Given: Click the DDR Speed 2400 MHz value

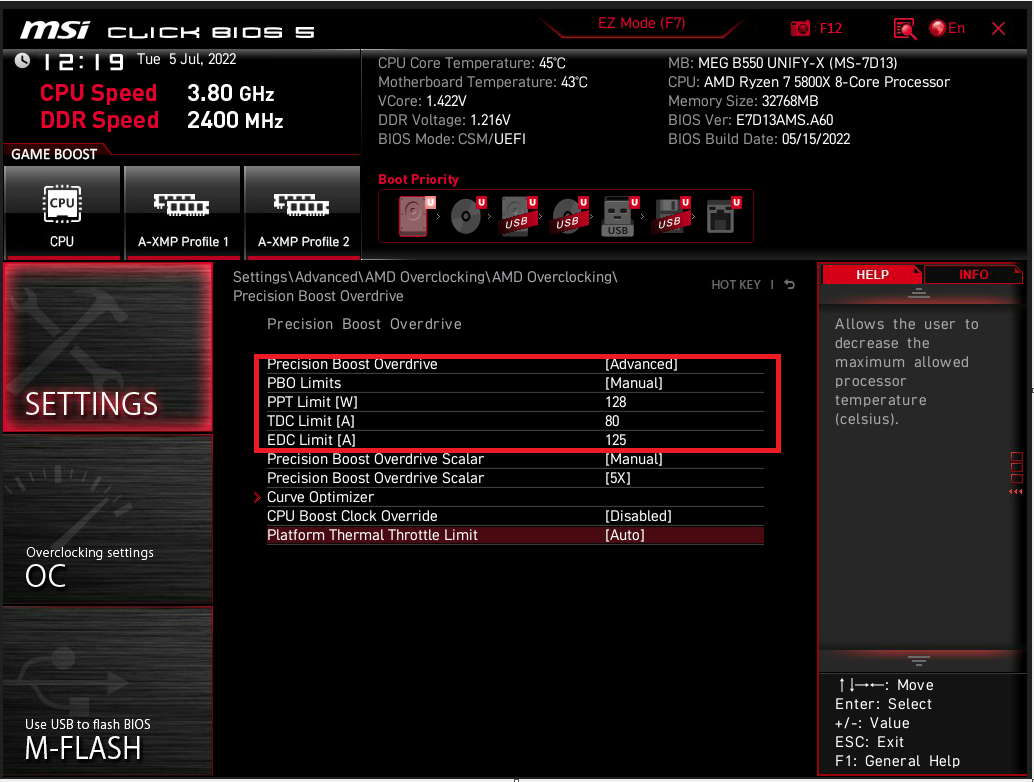Looking at the screenshot, I should [x=235, y=121].
